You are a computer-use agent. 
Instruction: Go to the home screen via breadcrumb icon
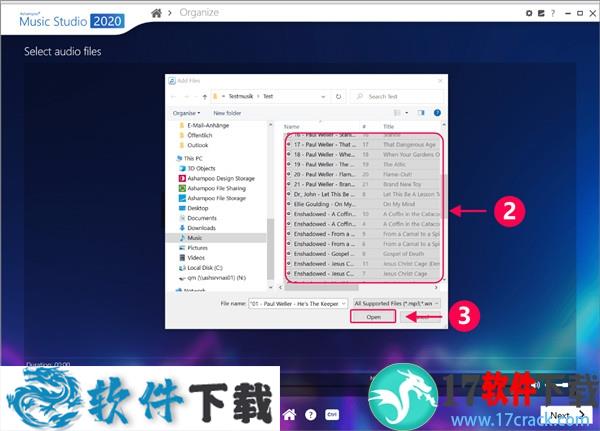click(156, 13)
